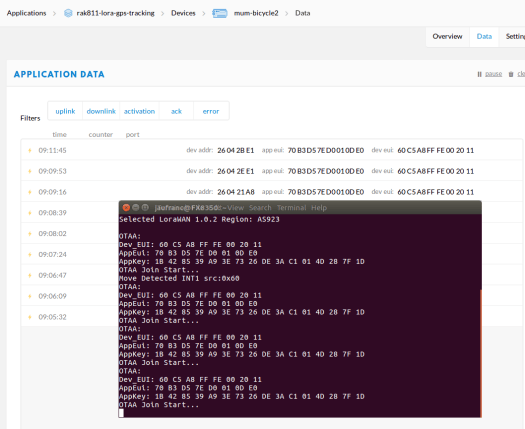Screen dimensions: 525x429
Task: Click lightning icon on 09:07:24 row
Action: pyautogui.click(x=30, y=255)
